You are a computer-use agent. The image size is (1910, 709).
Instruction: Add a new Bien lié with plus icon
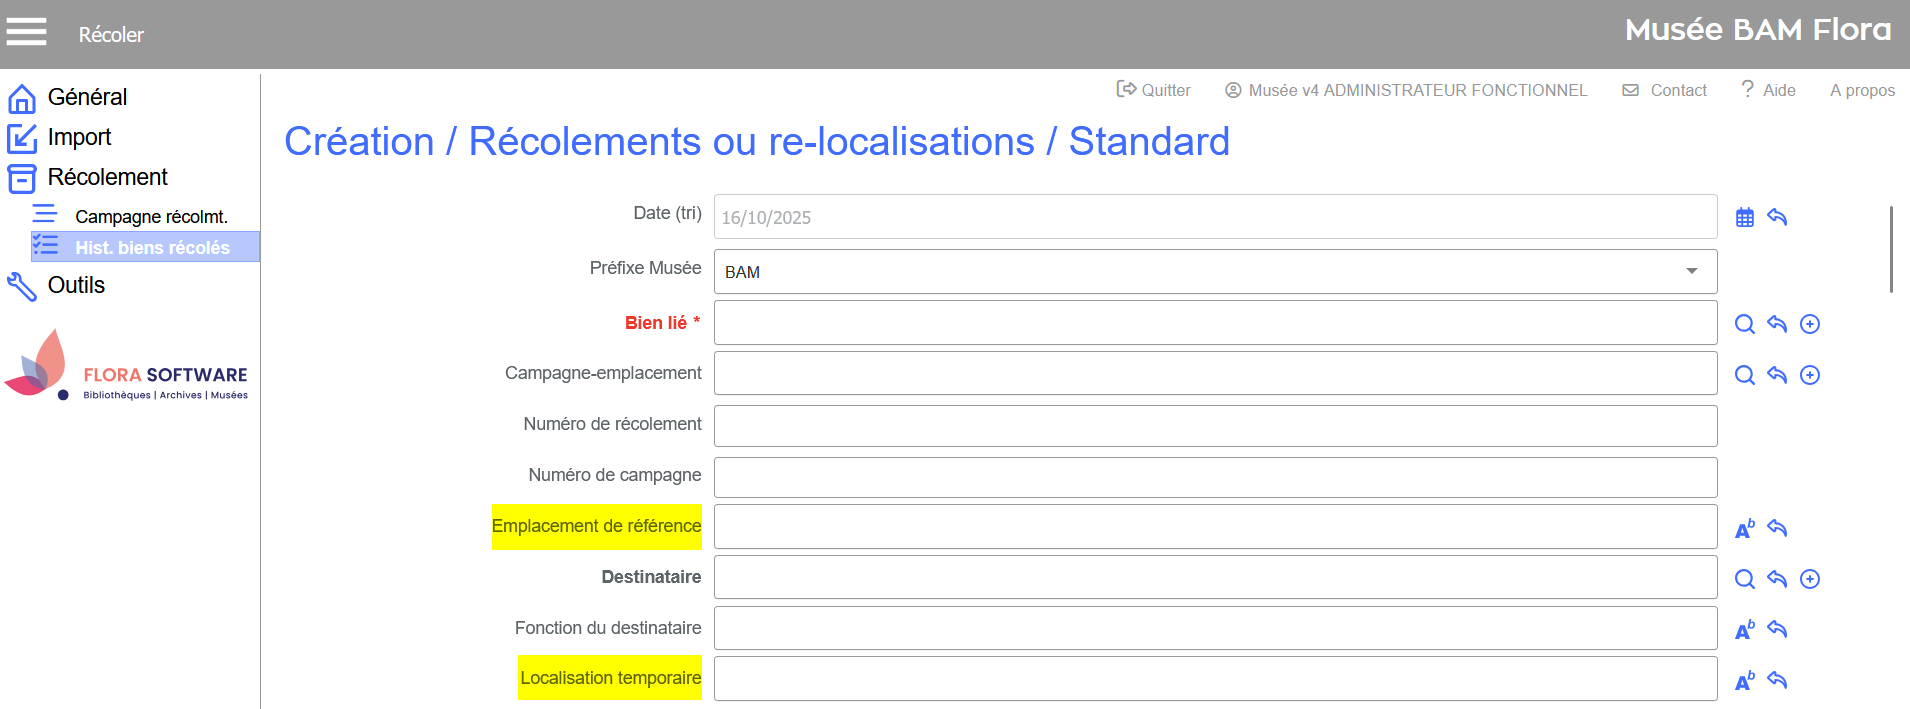[x=1810, y=324]
